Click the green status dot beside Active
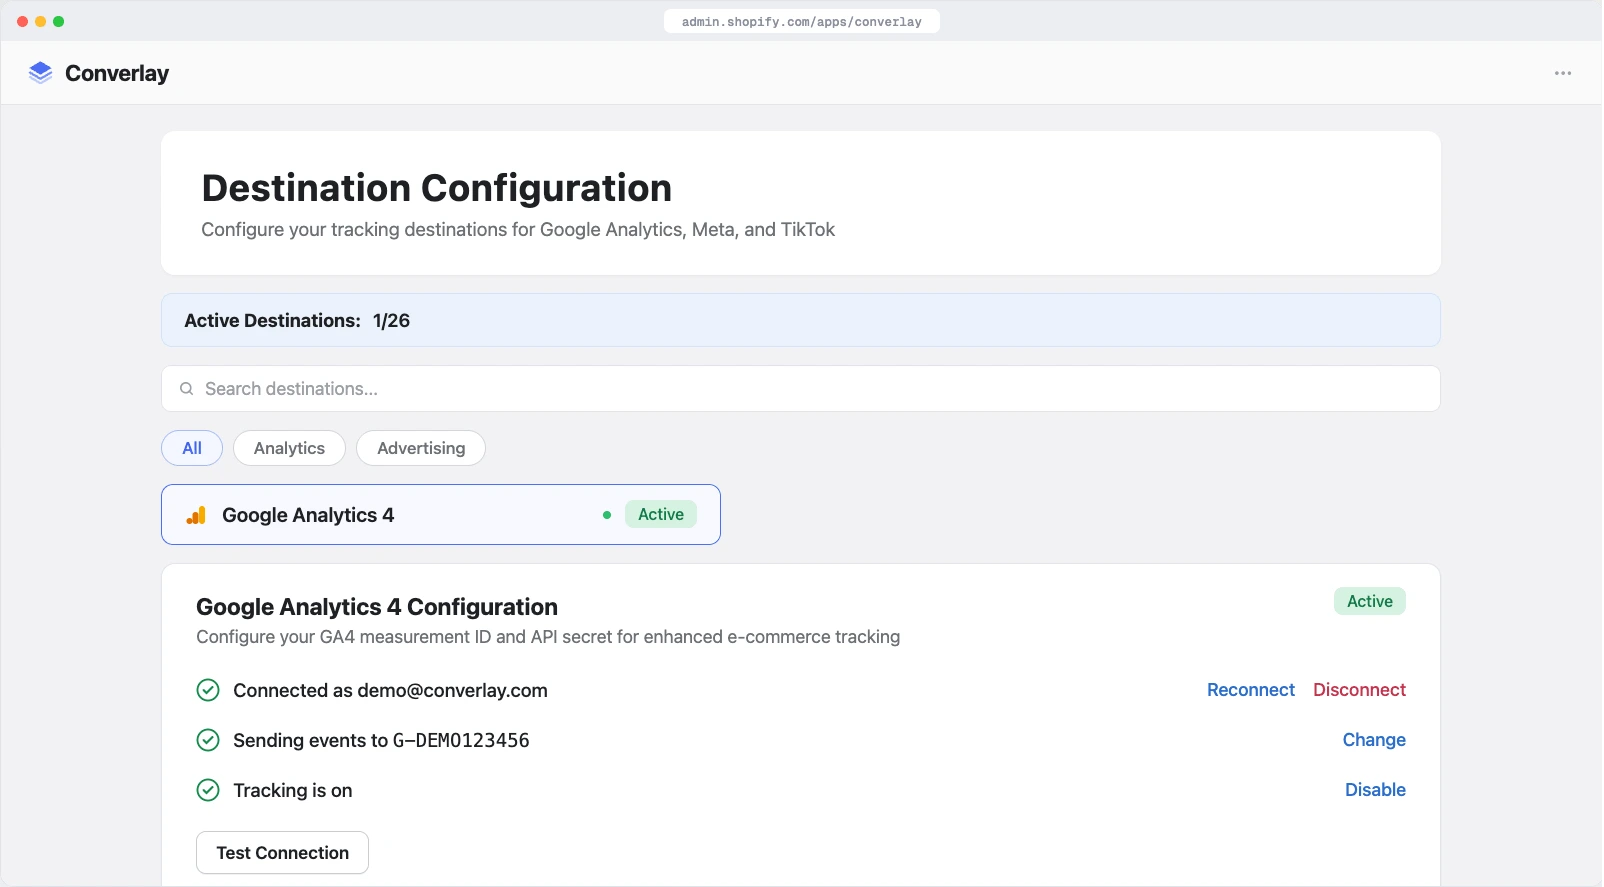The height and width of the screenshot is (887, 1604). [607, 515]
